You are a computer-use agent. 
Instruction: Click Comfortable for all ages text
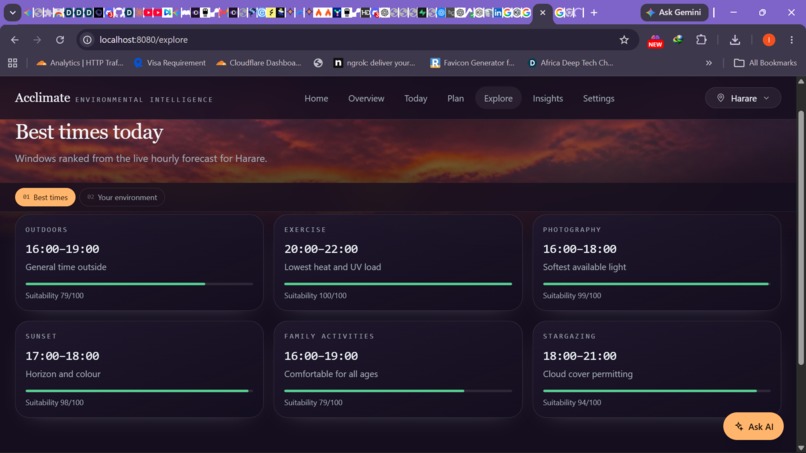[331, 374]
